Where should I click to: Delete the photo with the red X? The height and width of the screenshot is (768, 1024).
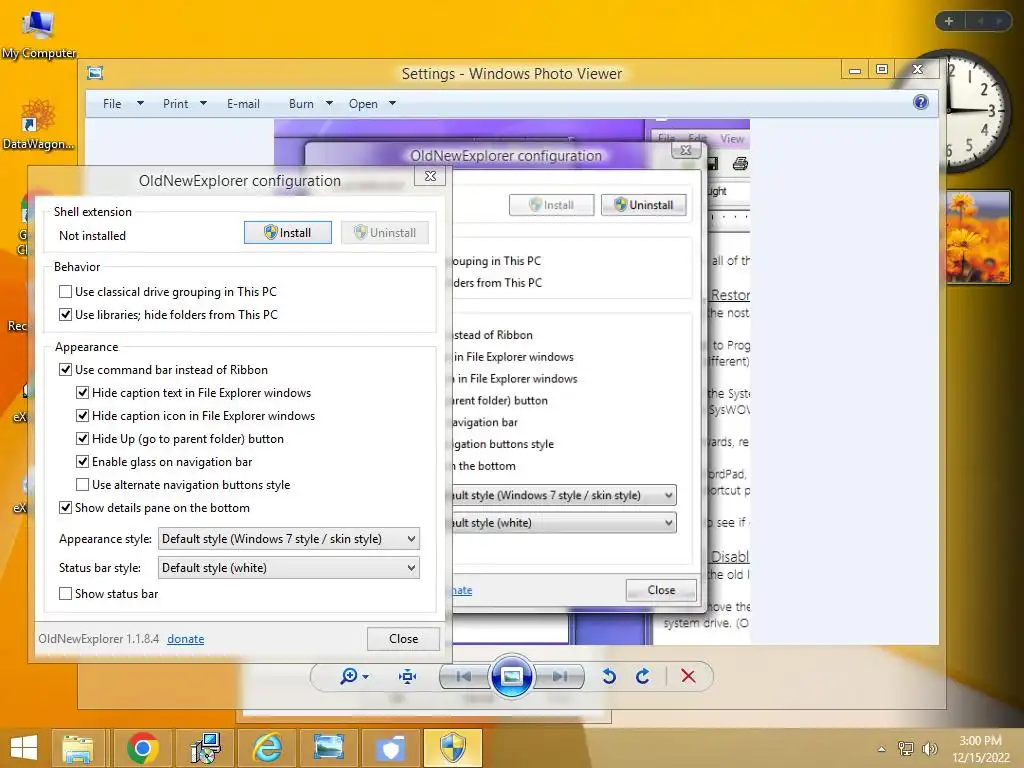pyautogui.click(x=688, y=676)
